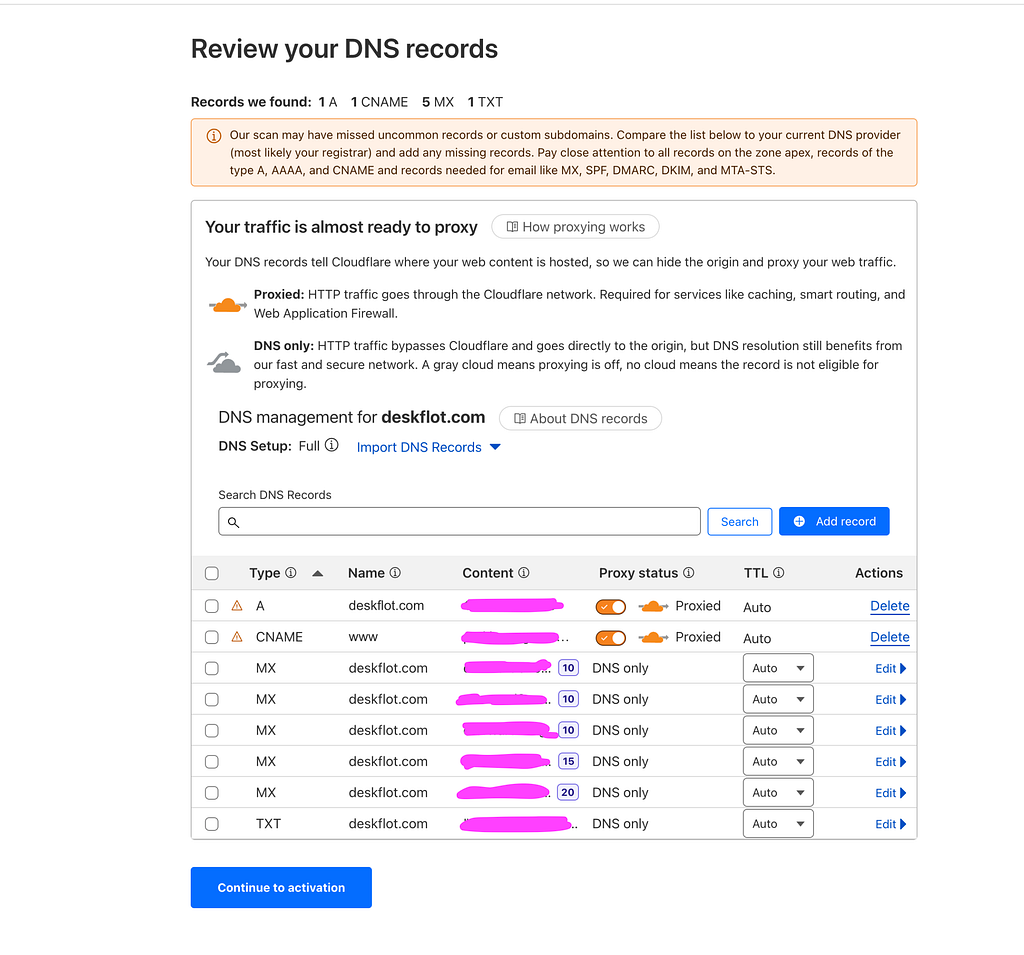
Task: Open the How proxying works link
Action: click(575, 227)
